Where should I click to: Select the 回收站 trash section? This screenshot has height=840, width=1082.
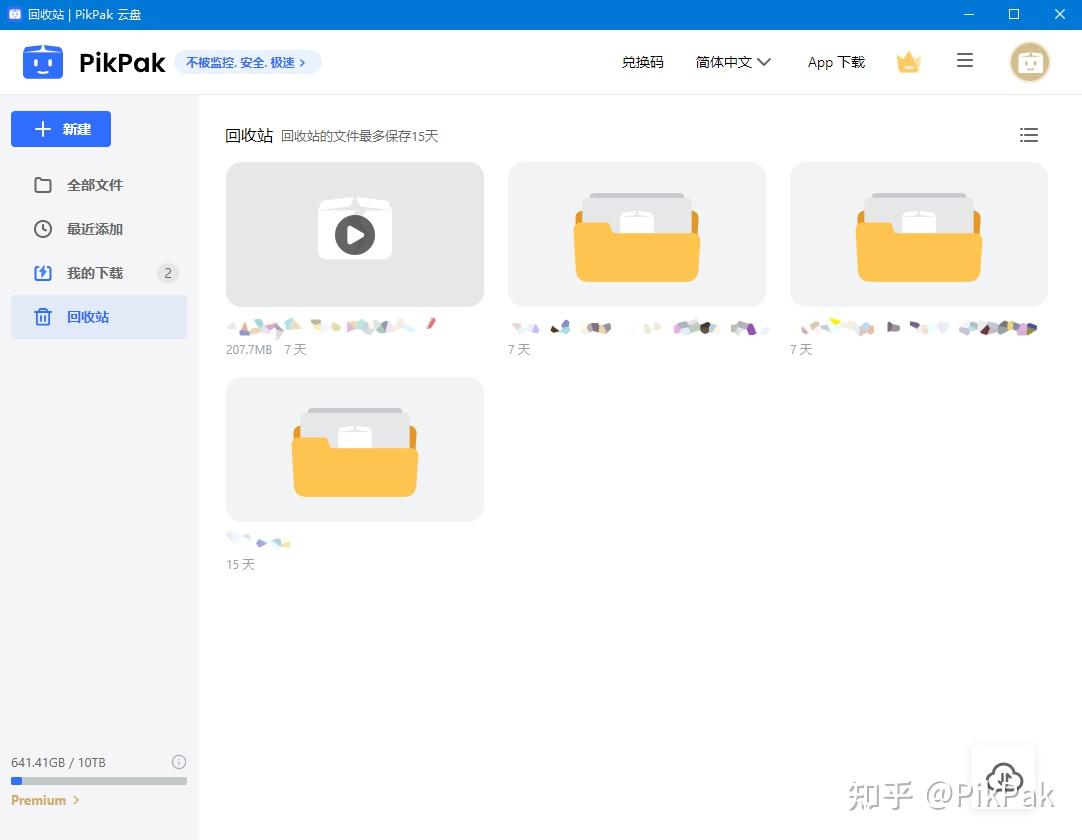click(88, 317)
